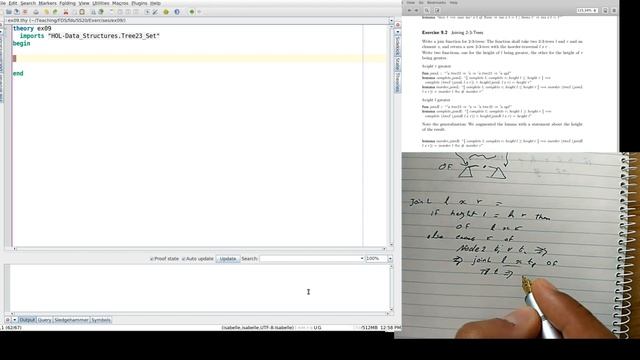Image resolution: width=640 pixels, height=360 pixels.
Task: Toggle the Auto update checkbox
Action: [184, 259]
